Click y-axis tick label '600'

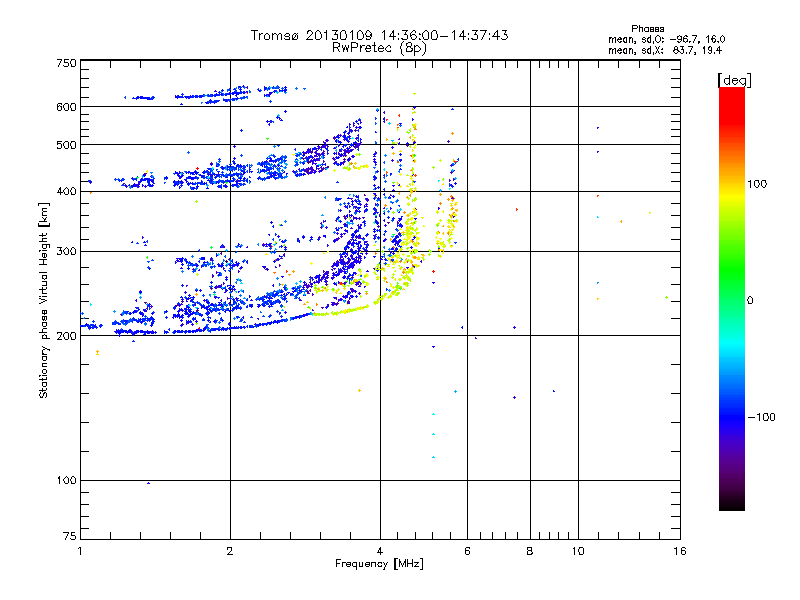coord(67,107)
